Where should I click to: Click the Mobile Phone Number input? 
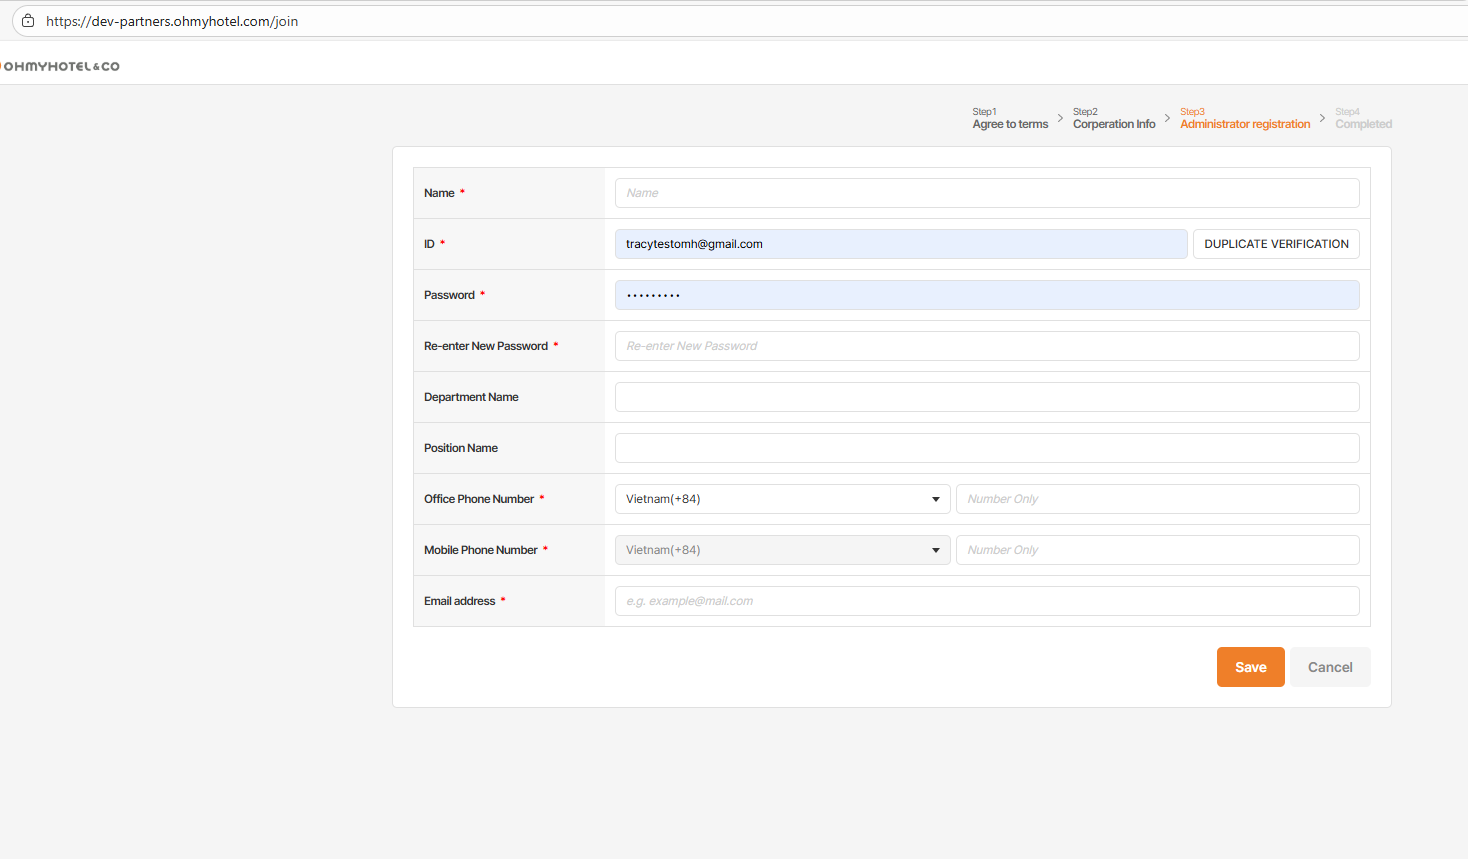pos(1157,550)
